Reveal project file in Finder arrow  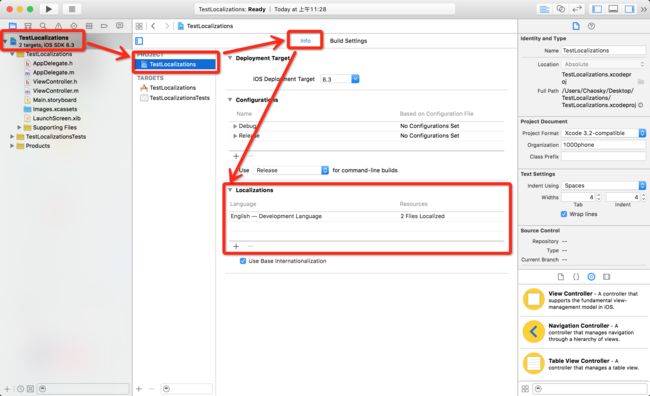tap(640, 105)
